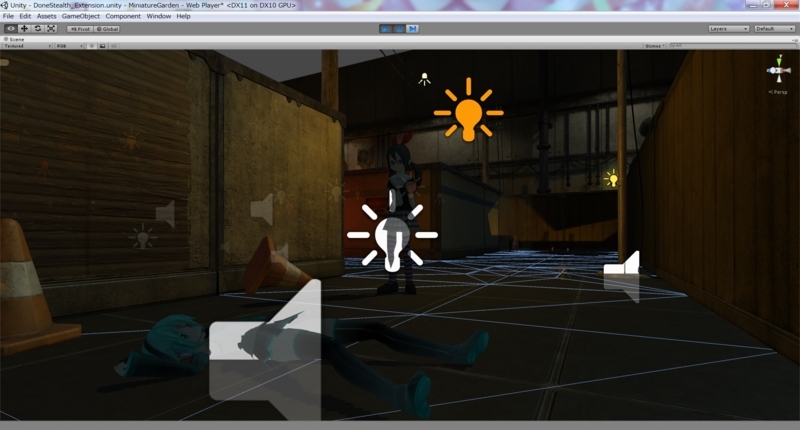Select the small yellow light gizmo
800x430 pixels.
tap(612, 178)
